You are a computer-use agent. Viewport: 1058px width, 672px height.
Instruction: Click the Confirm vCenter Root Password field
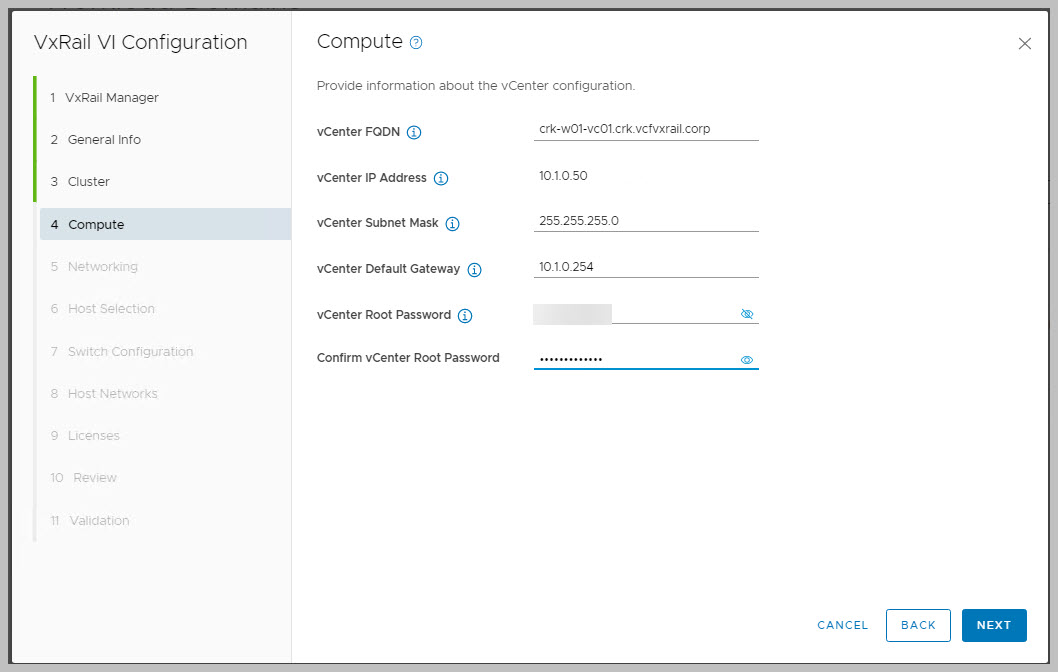635,359
